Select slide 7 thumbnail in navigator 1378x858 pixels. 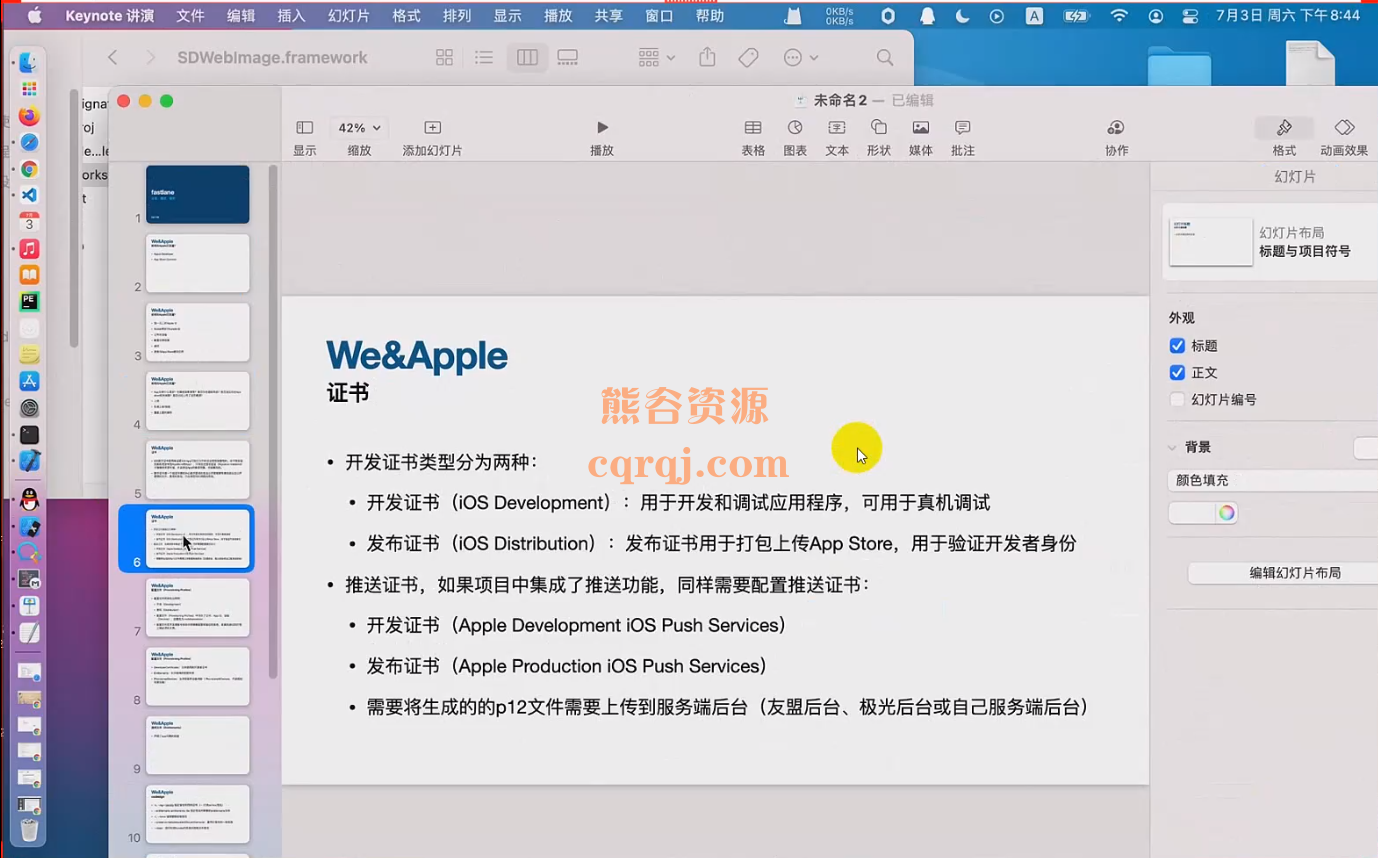point(198,607)
